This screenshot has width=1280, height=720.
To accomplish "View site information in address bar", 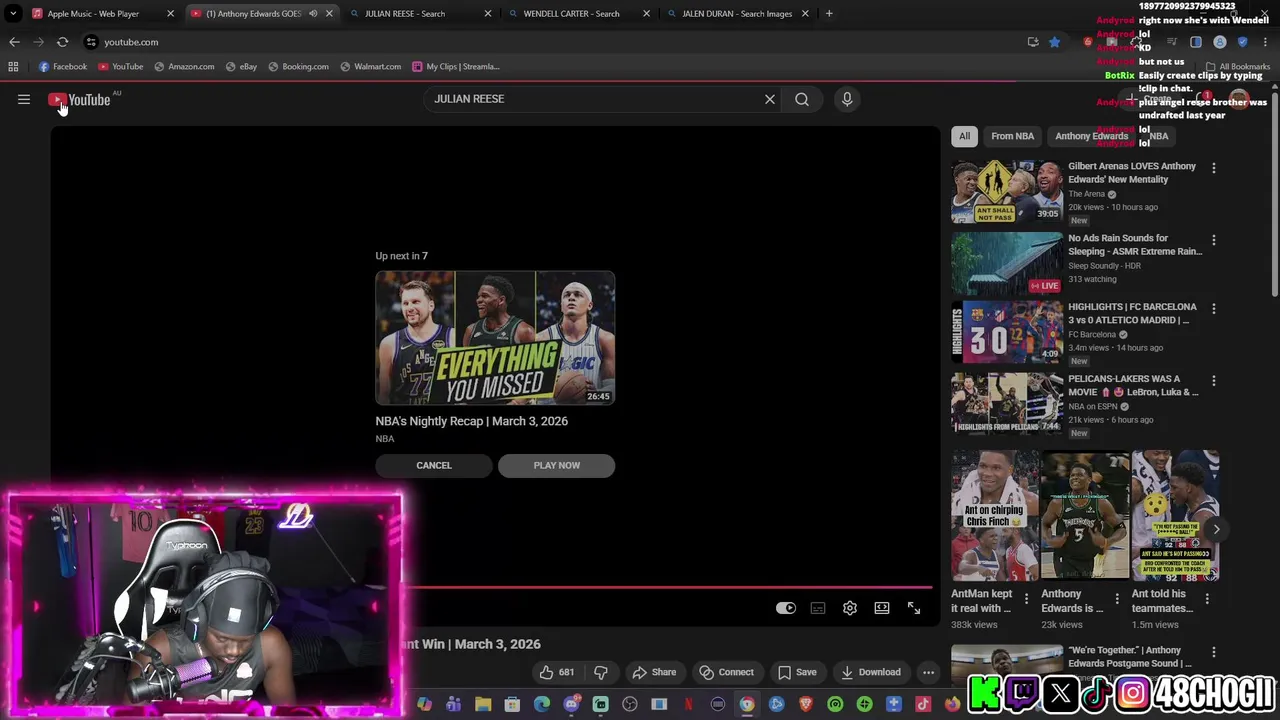I will click(x=91, y=42).
